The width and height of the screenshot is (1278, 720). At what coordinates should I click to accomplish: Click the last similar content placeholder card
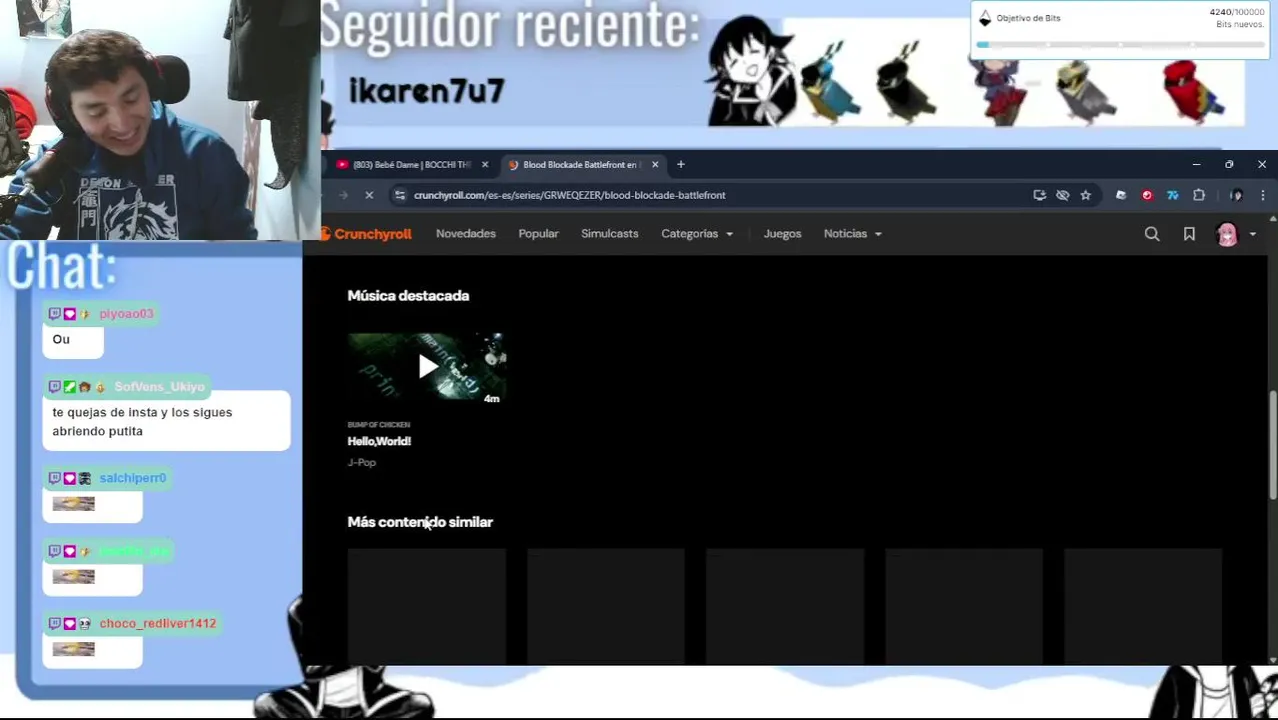pyautogui.click(x=1143, y=606)
